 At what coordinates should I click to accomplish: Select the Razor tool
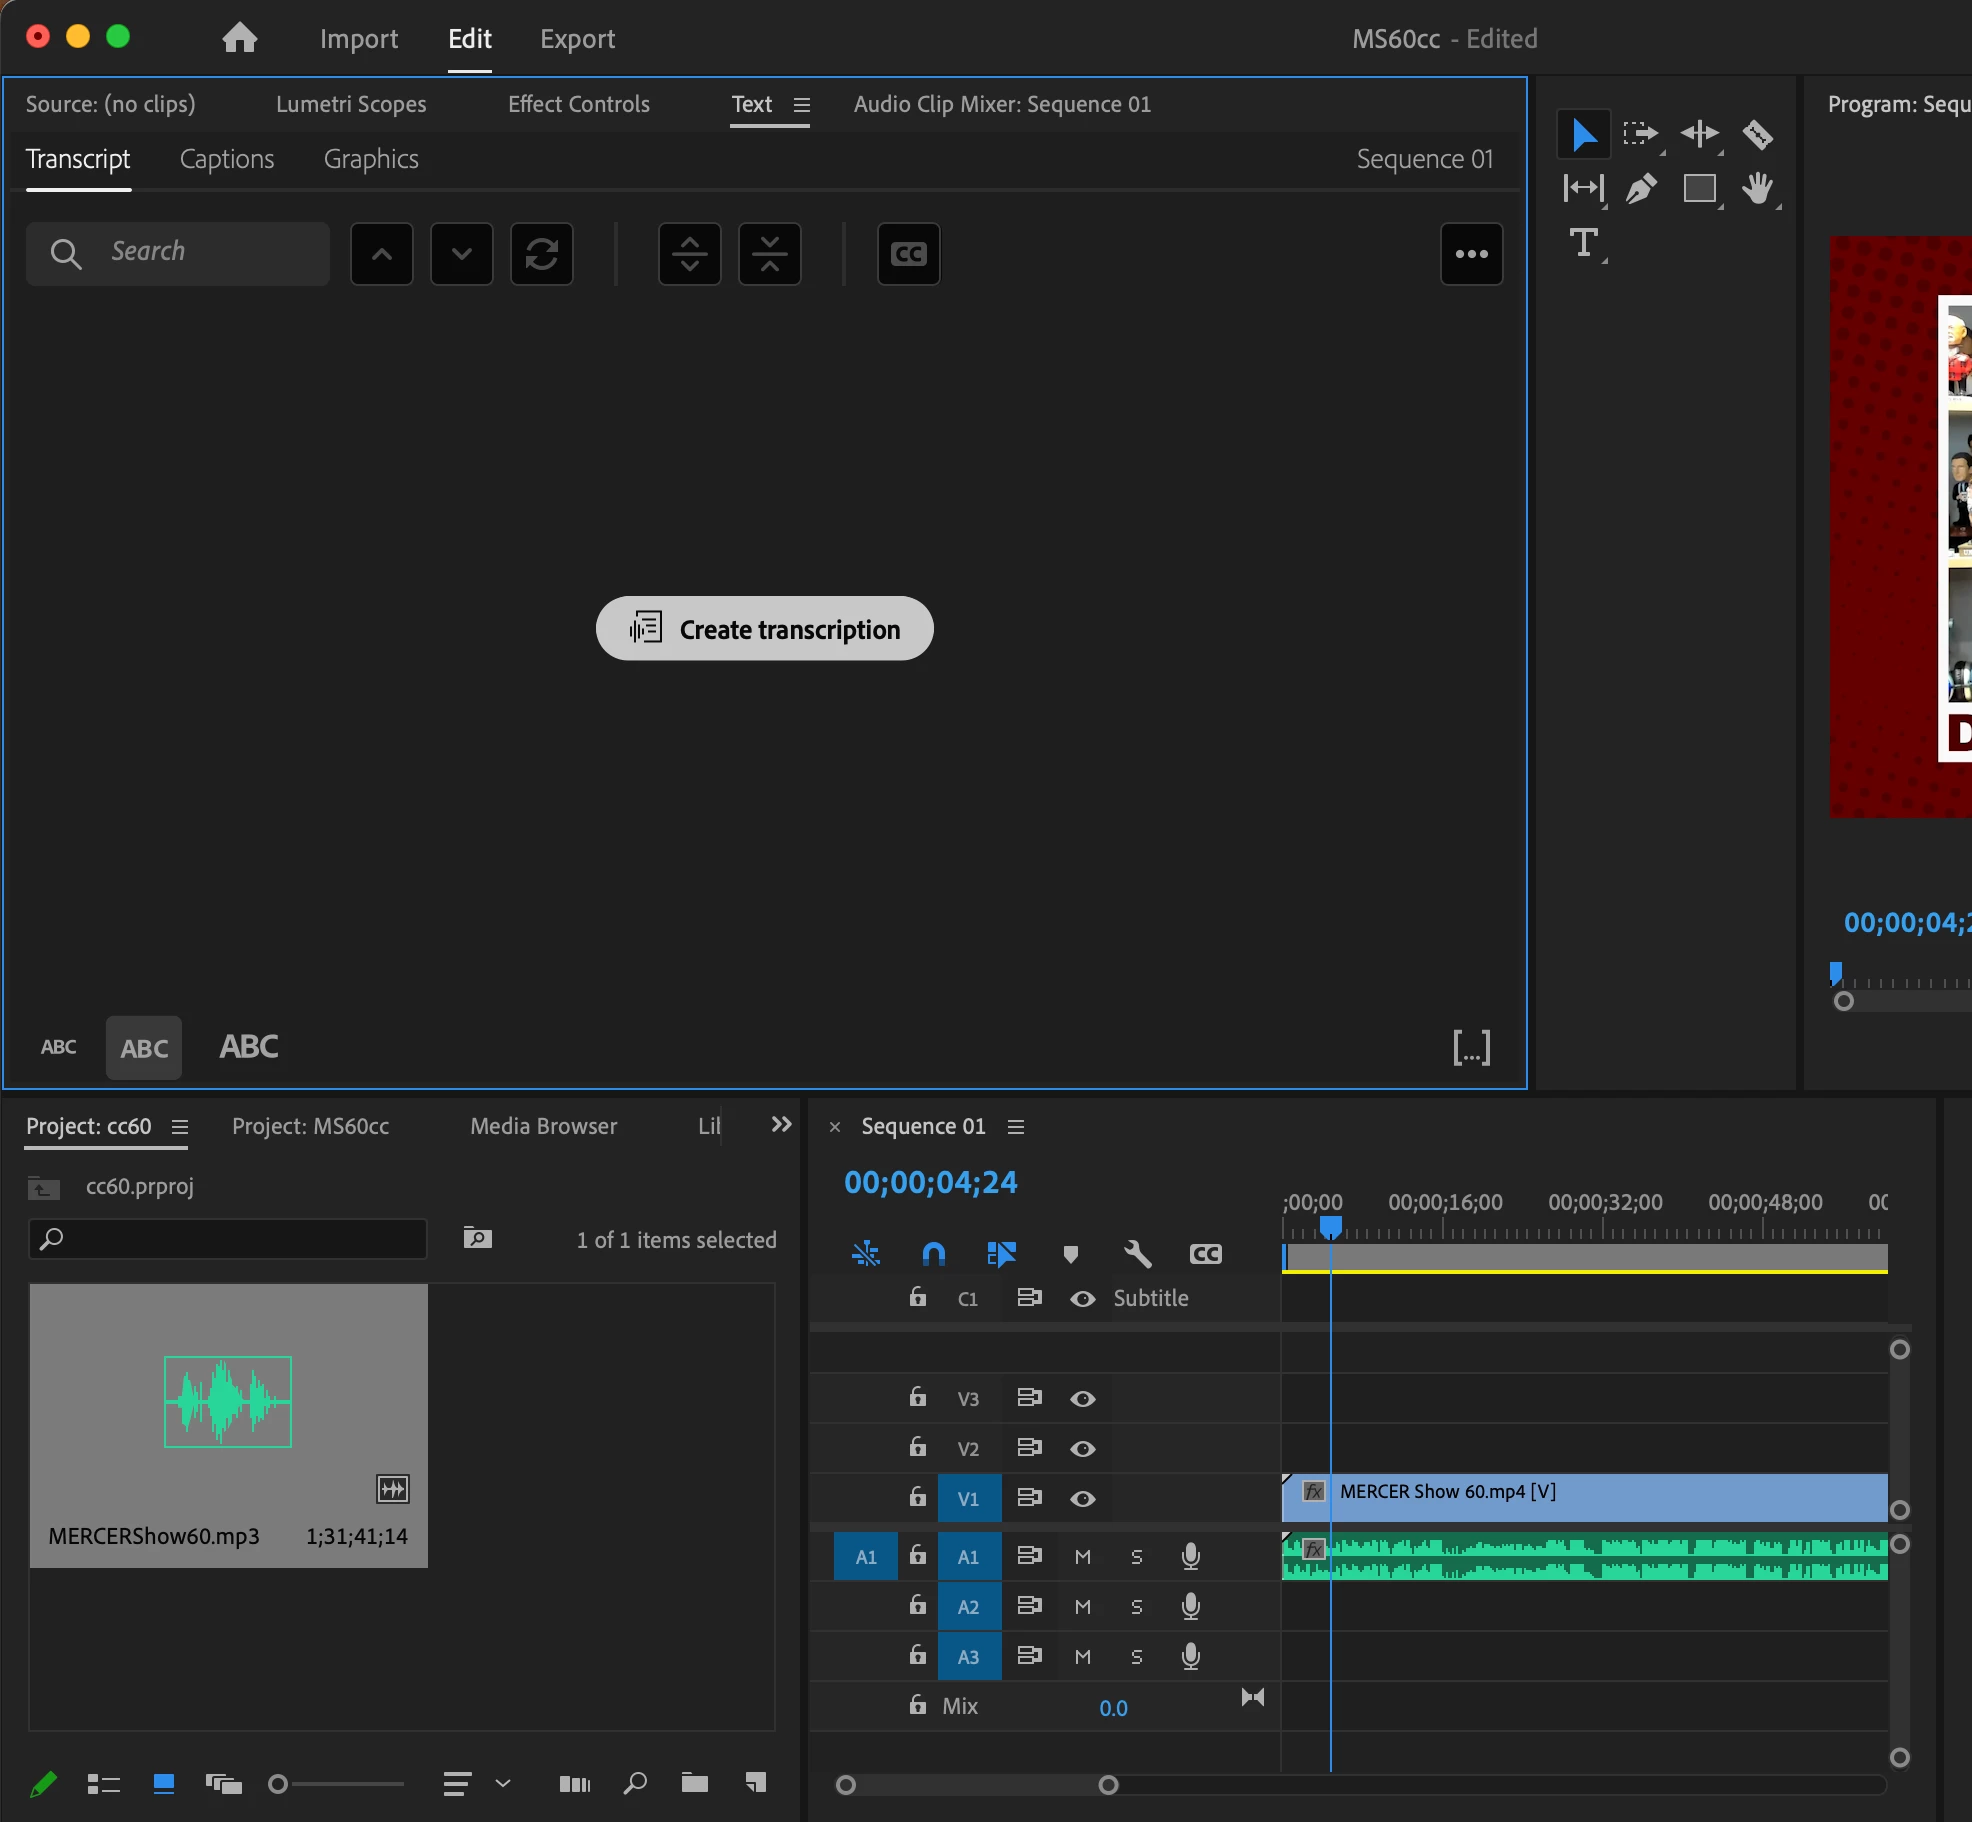(x=1757, y=134)
